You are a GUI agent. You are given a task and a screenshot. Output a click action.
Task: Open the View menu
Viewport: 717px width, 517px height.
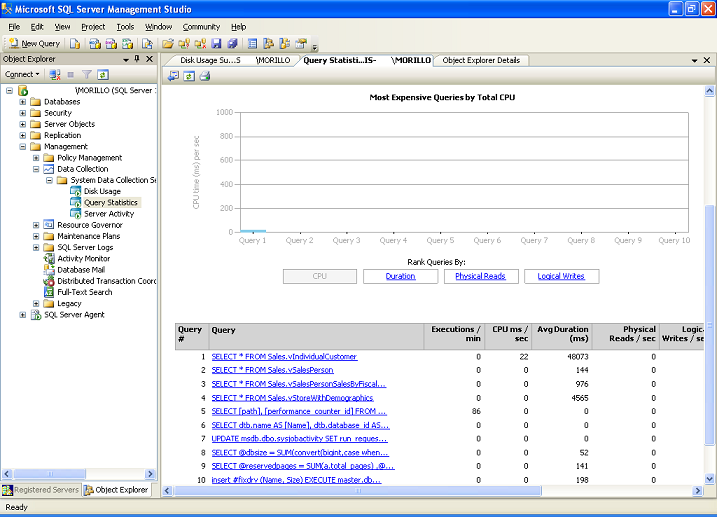tap(62, 27)
